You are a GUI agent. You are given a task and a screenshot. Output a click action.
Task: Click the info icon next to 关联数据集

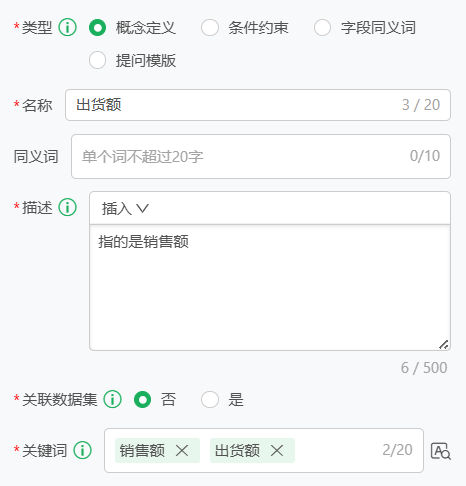(x=112, y=399)
